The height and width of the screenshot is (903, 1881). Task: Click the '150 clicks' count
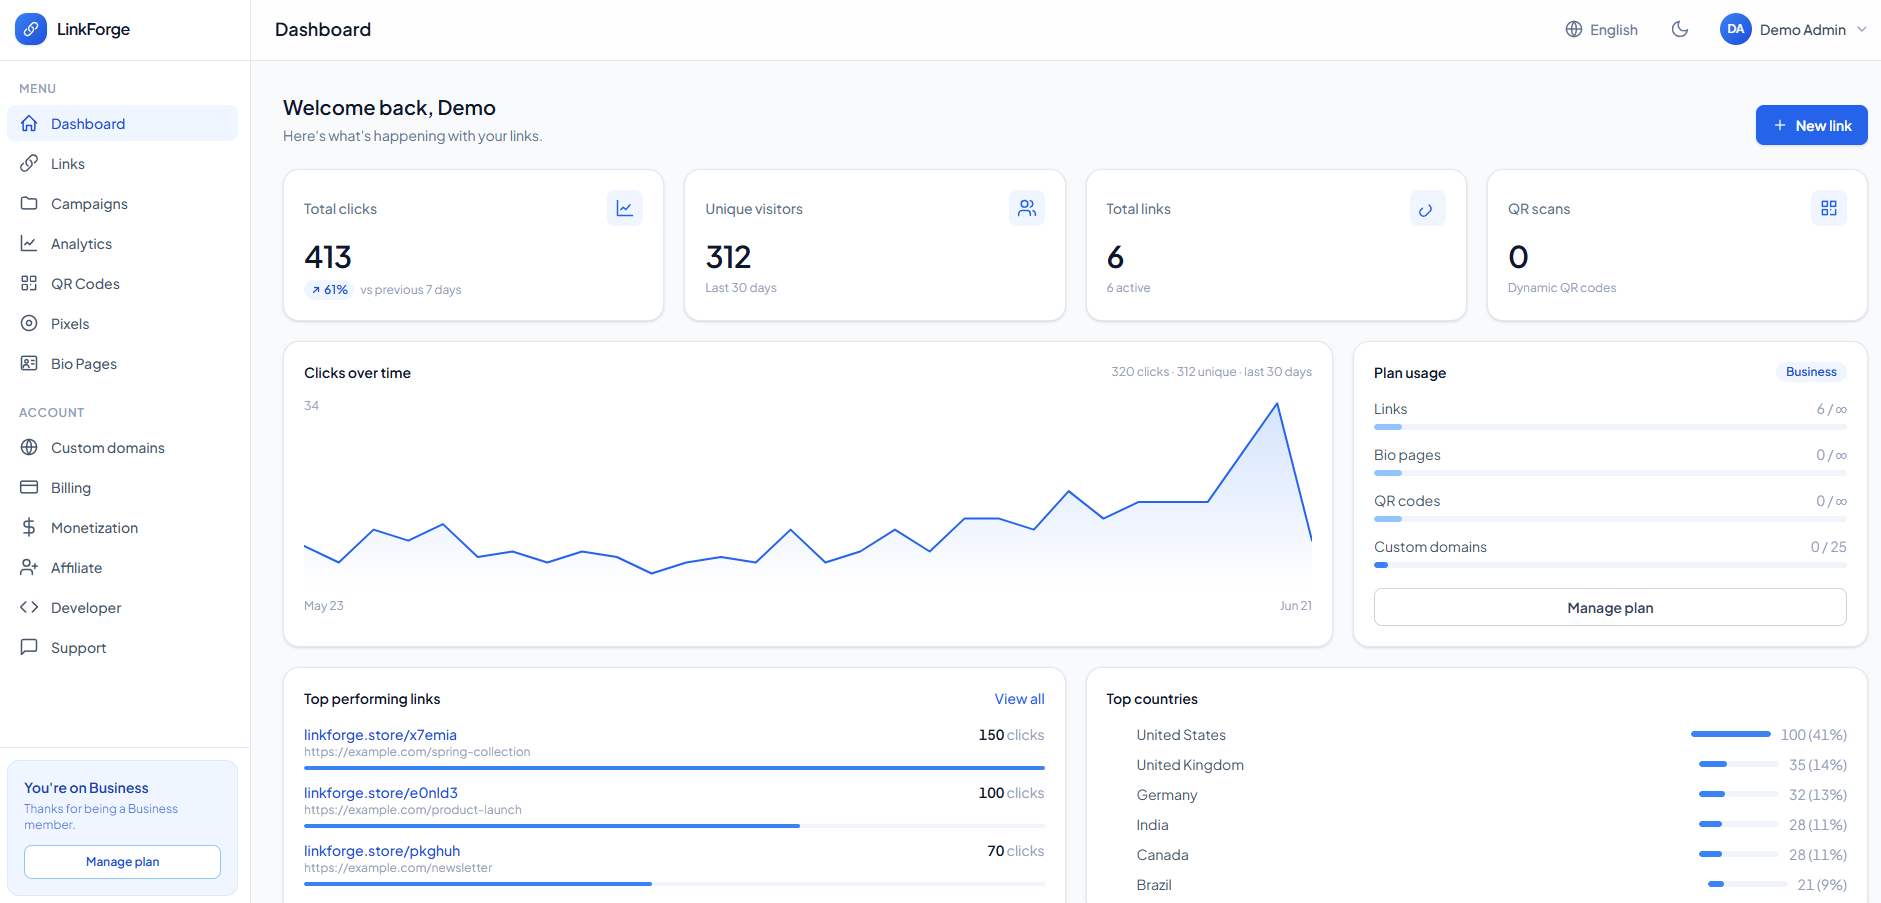pos(1011,734)
